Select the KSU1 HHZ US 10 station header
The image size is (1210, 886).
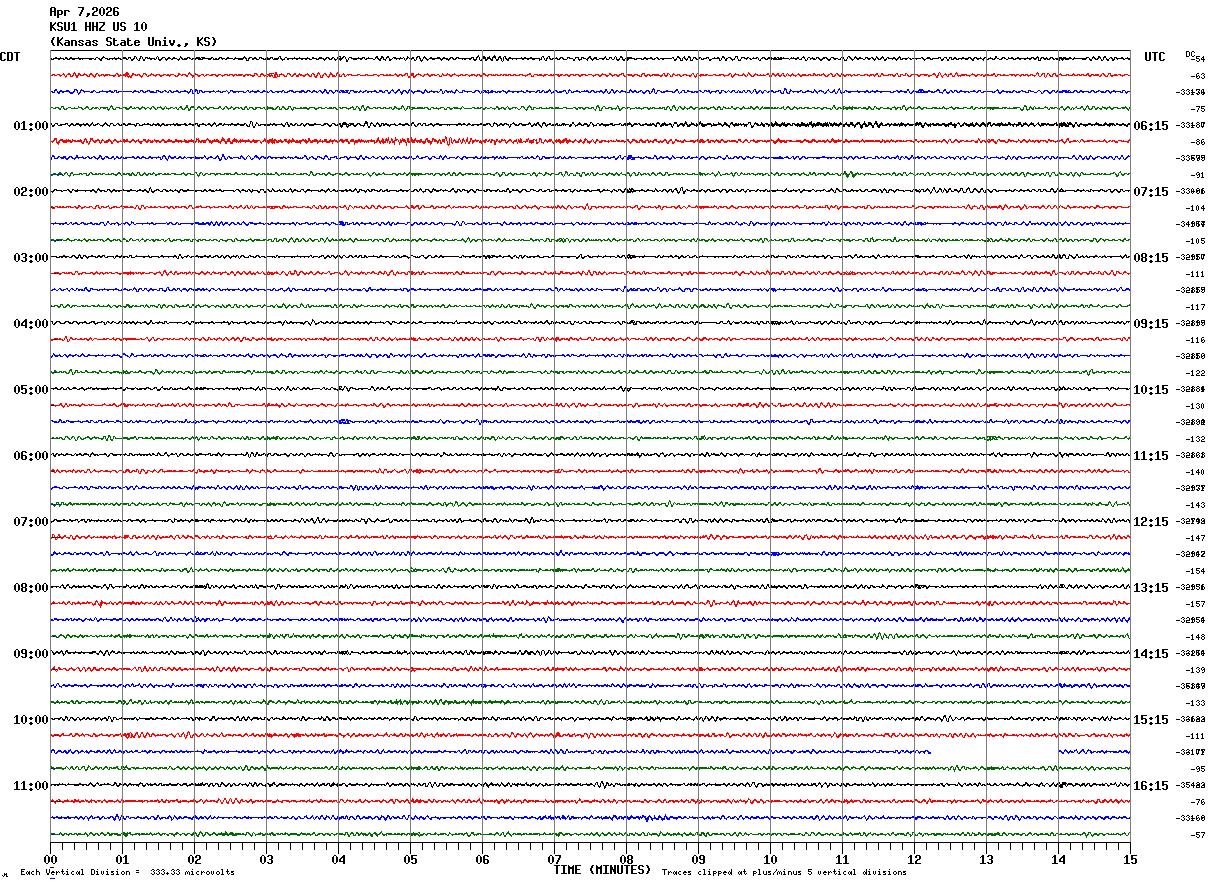[x=98, y=27]
